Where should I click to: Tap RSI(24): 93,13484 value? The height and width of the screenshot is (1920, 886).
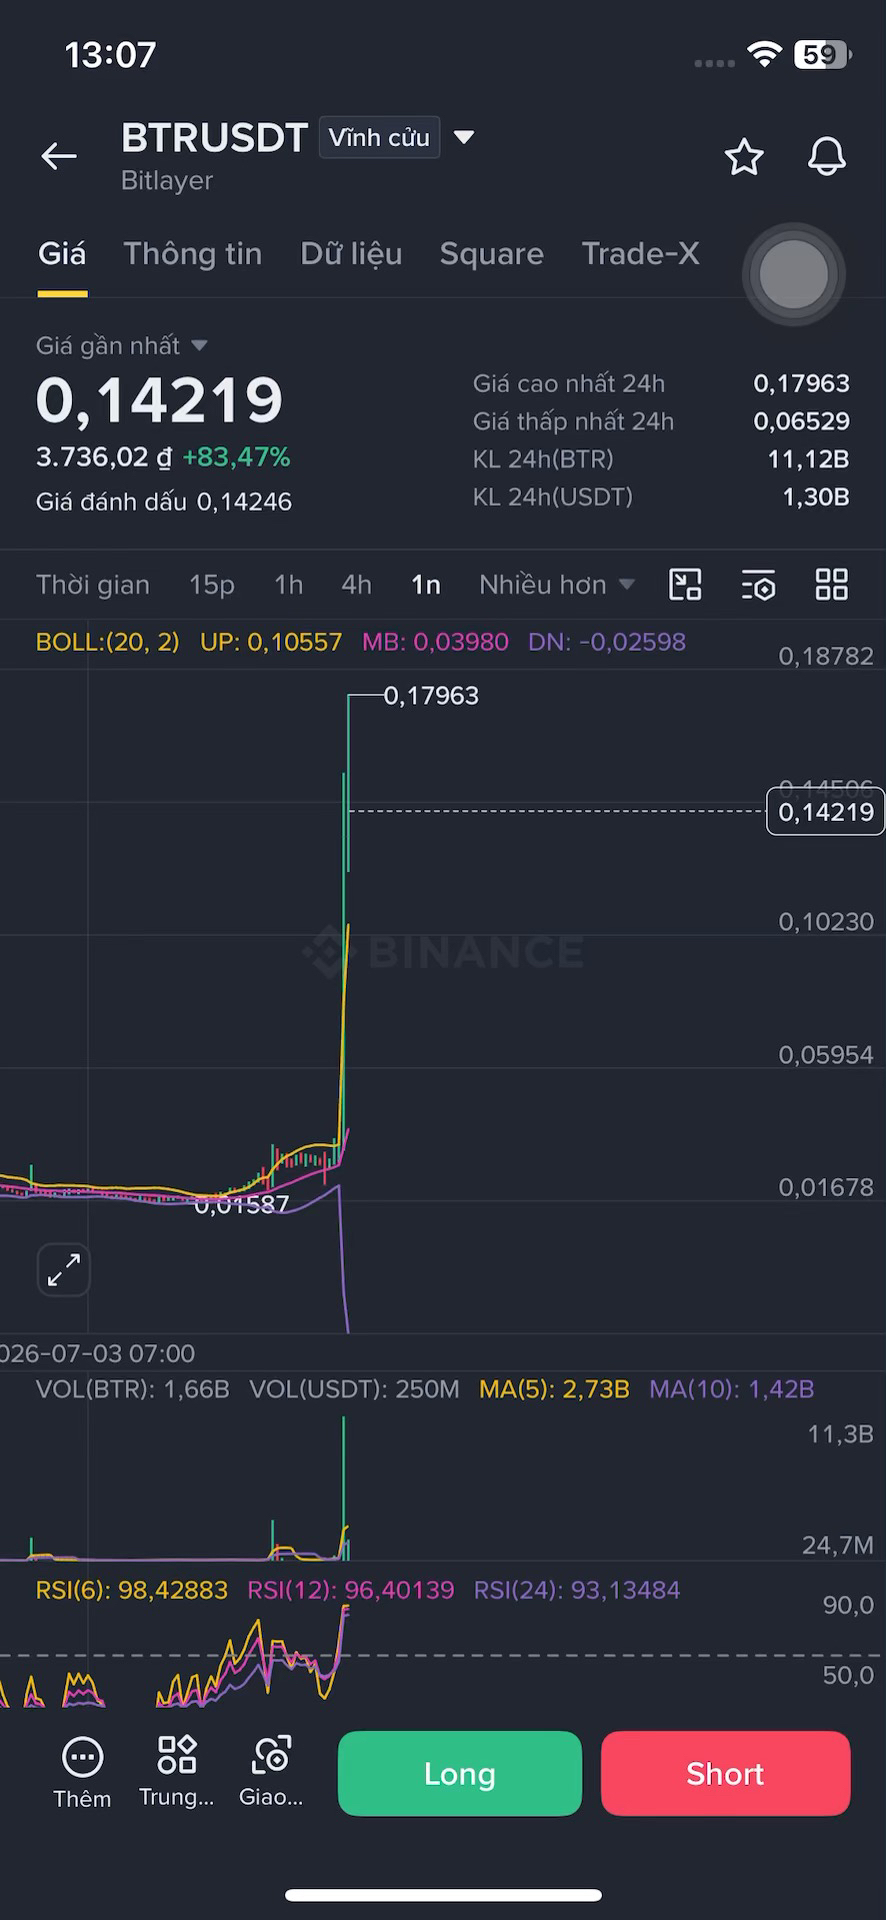577,1590
